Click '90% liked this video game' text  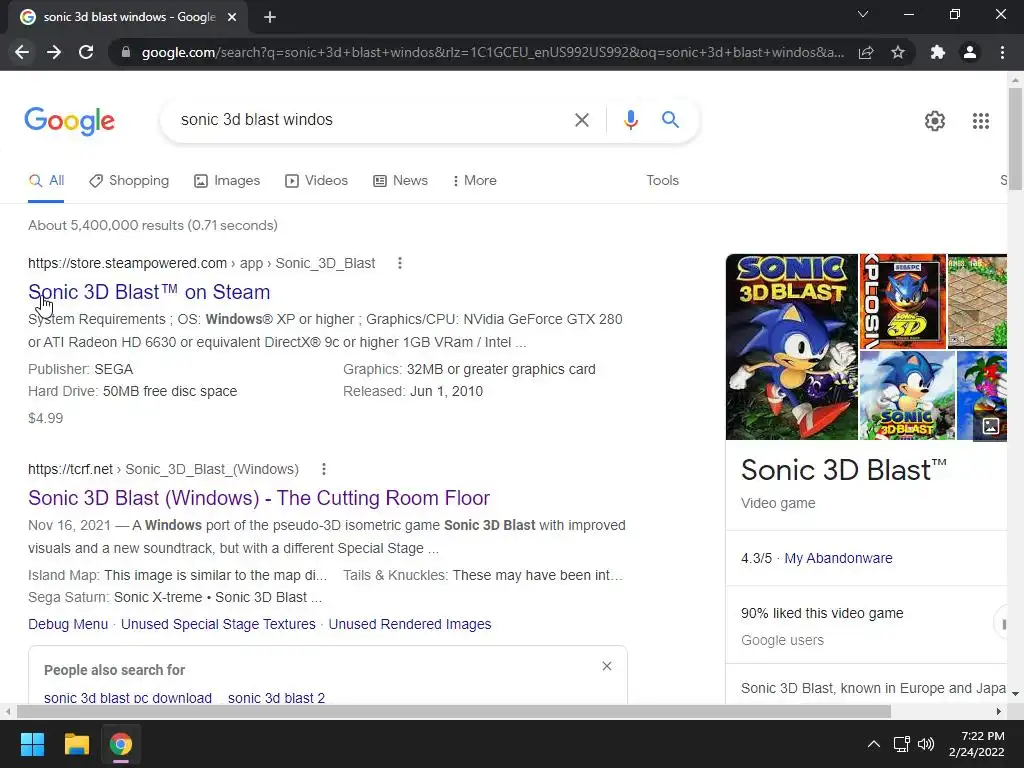coord(822,613)
